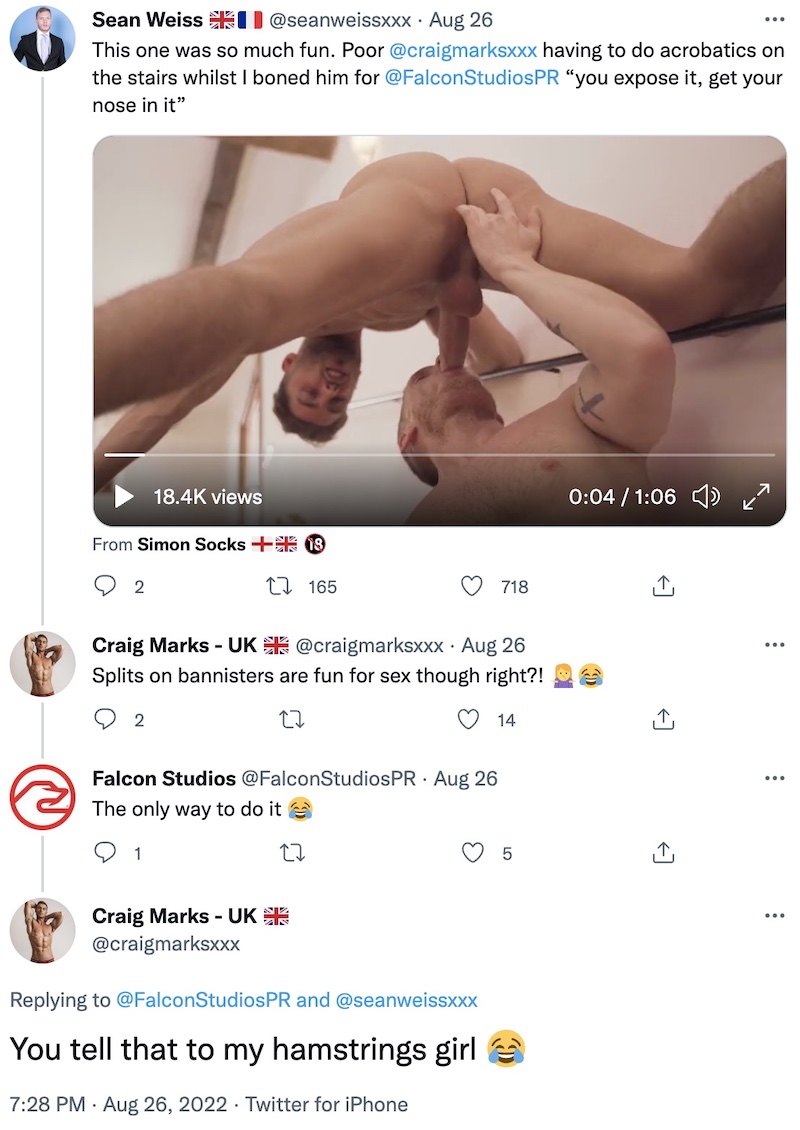
Task: Seek on the video progress bar
Action: pos(440,455)
